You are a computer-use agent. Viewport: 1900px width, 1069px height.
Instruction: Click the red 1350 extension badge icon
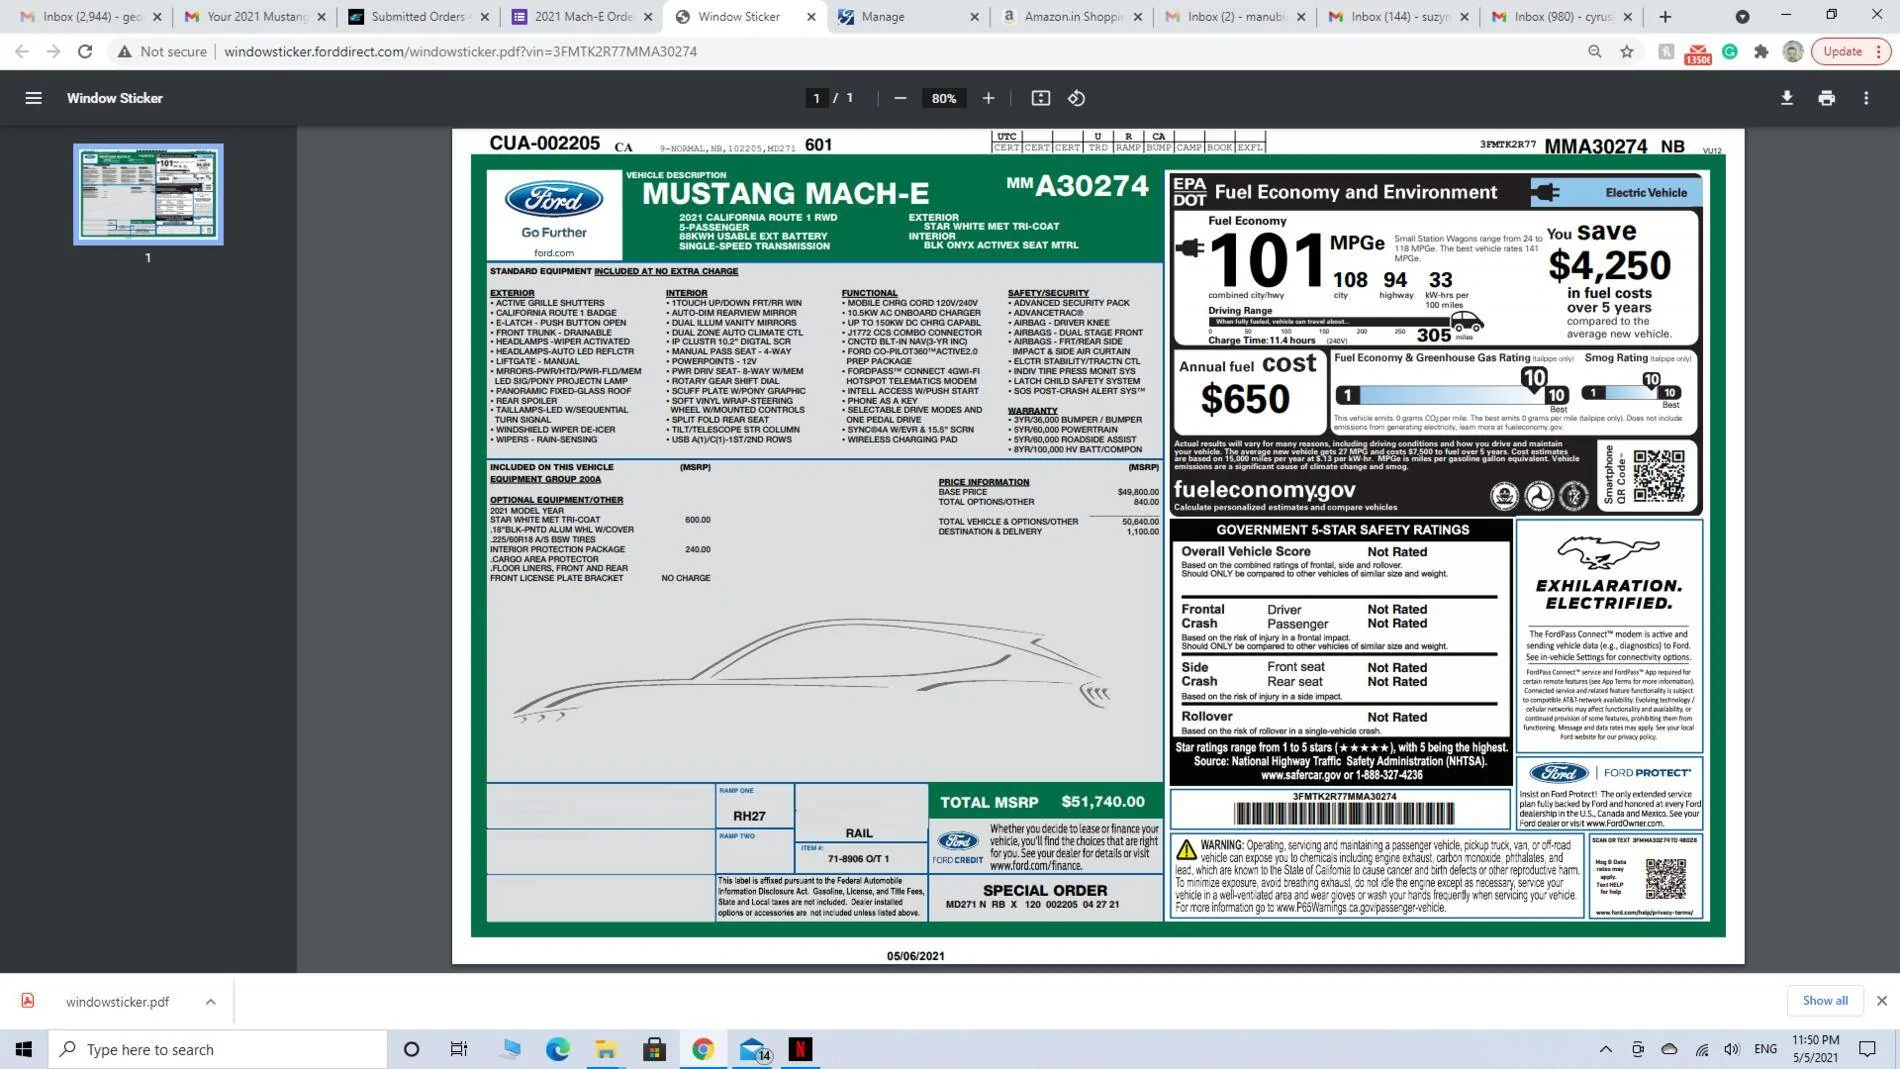[1697, 52]
